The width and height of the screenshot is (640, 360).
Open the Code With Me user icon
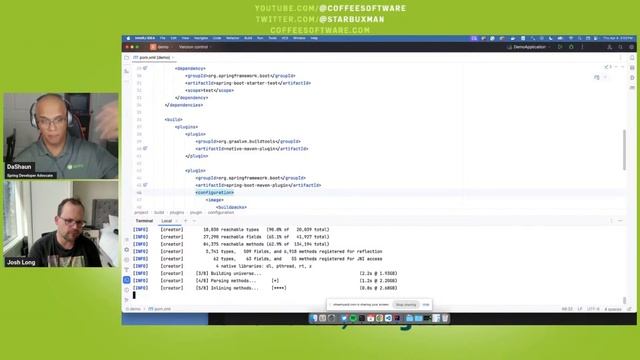(609, 47)
